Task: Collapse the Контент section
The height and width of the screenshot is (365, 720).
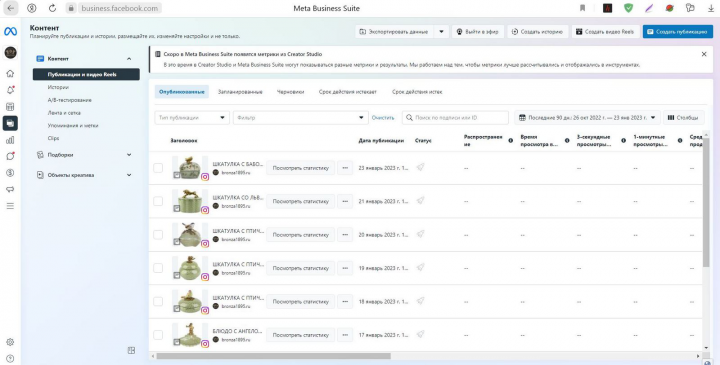Action: click(129, 59)
